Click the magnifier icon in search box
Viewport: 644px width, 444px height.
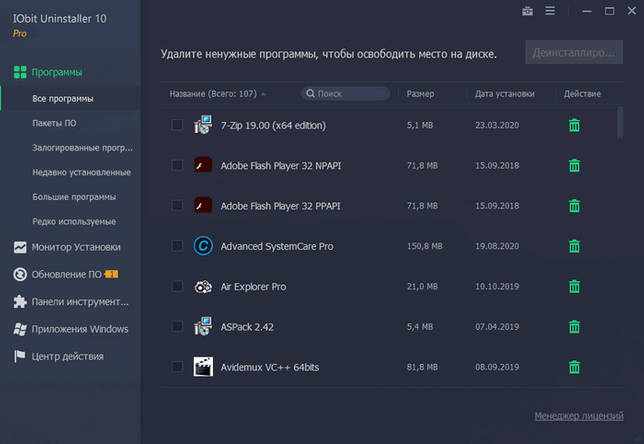point(310,94)
